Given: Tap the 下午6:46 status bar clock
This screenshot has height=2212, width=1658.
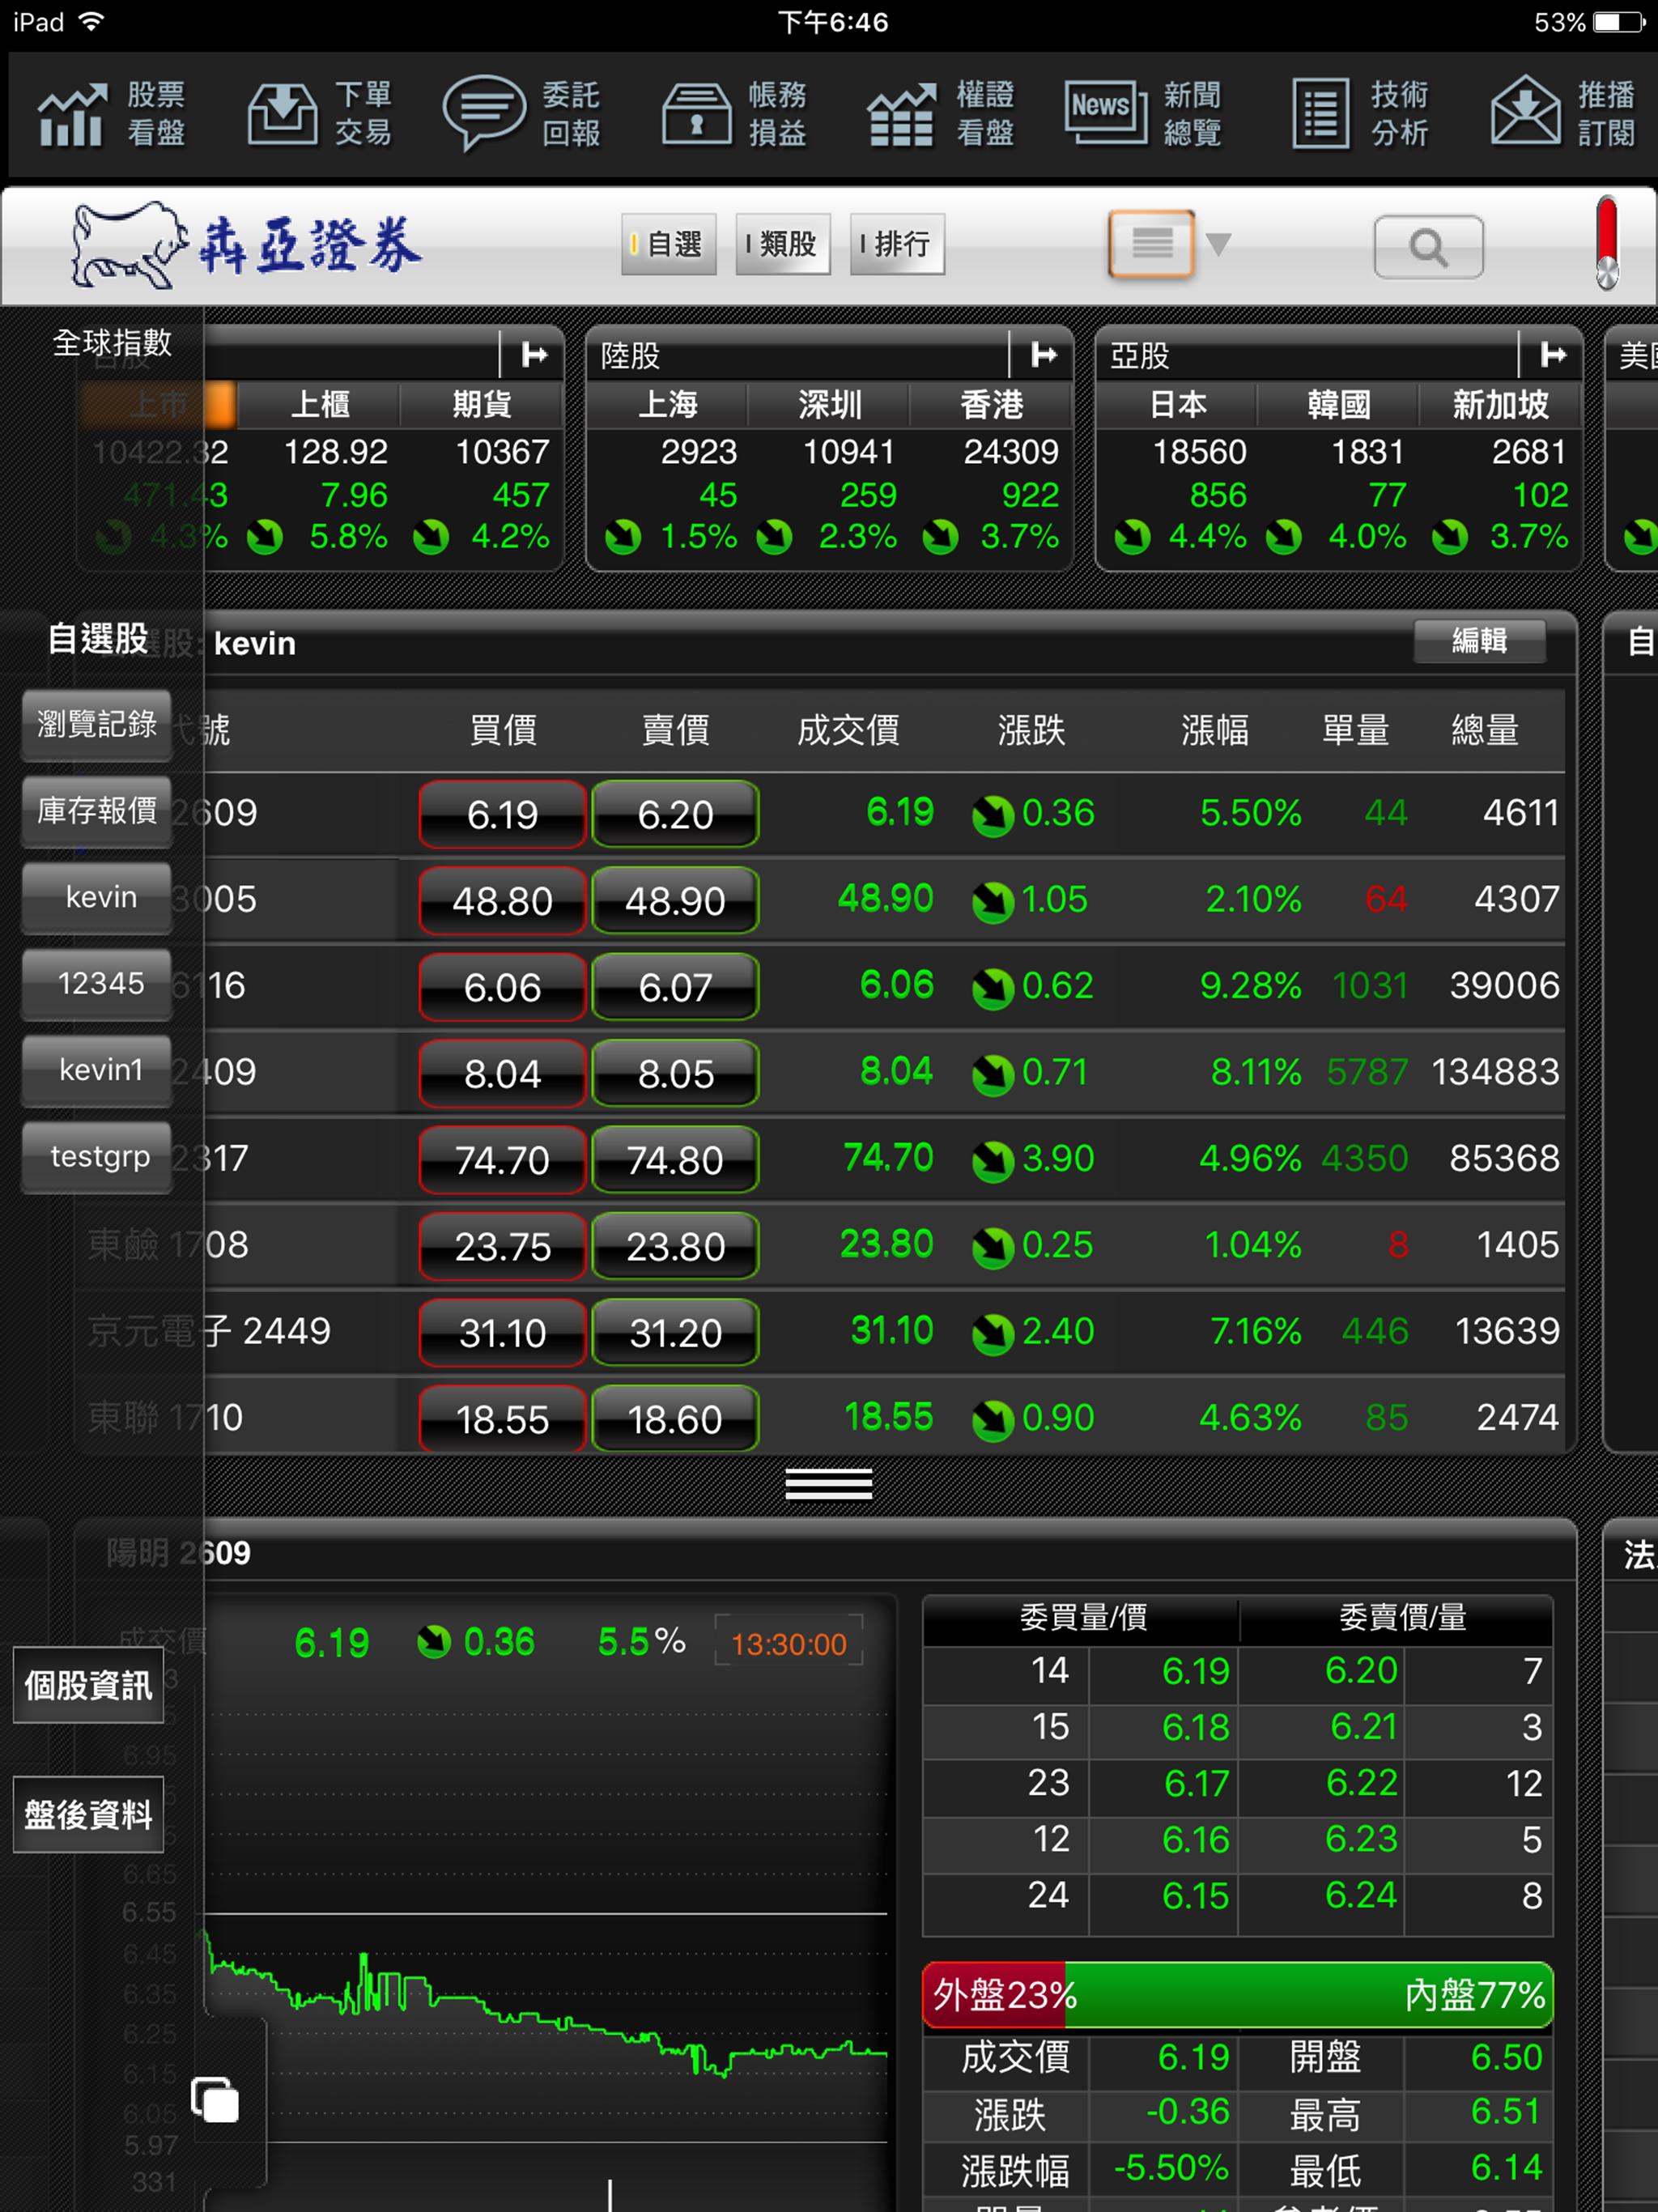Looking at the screenshot, I should (833, 22).
